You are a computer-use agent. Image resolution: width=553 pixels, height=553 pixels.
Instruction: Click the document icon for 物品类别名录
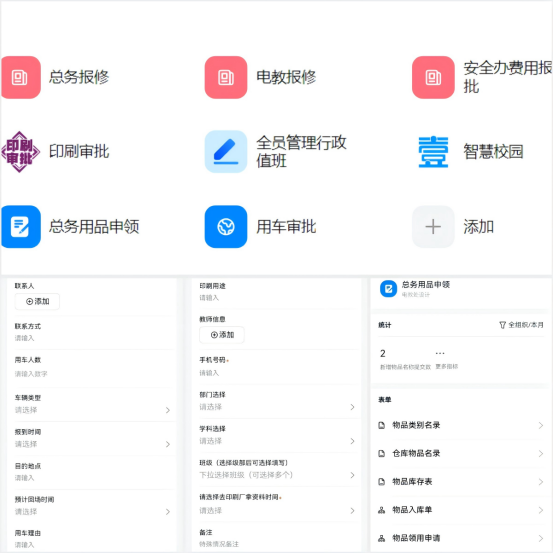coord(382,425)
